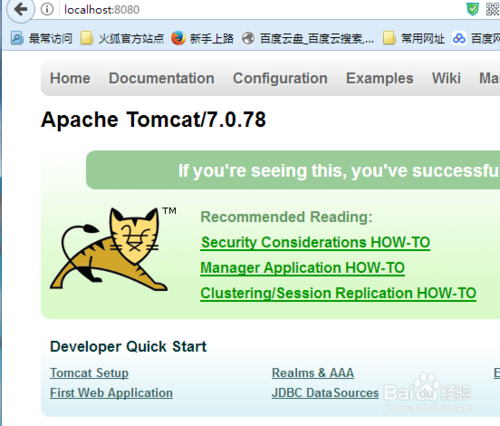This screenshot has height=426, width=500.
Task: Open the JDBC DataSources link
Action: (325, 393)
